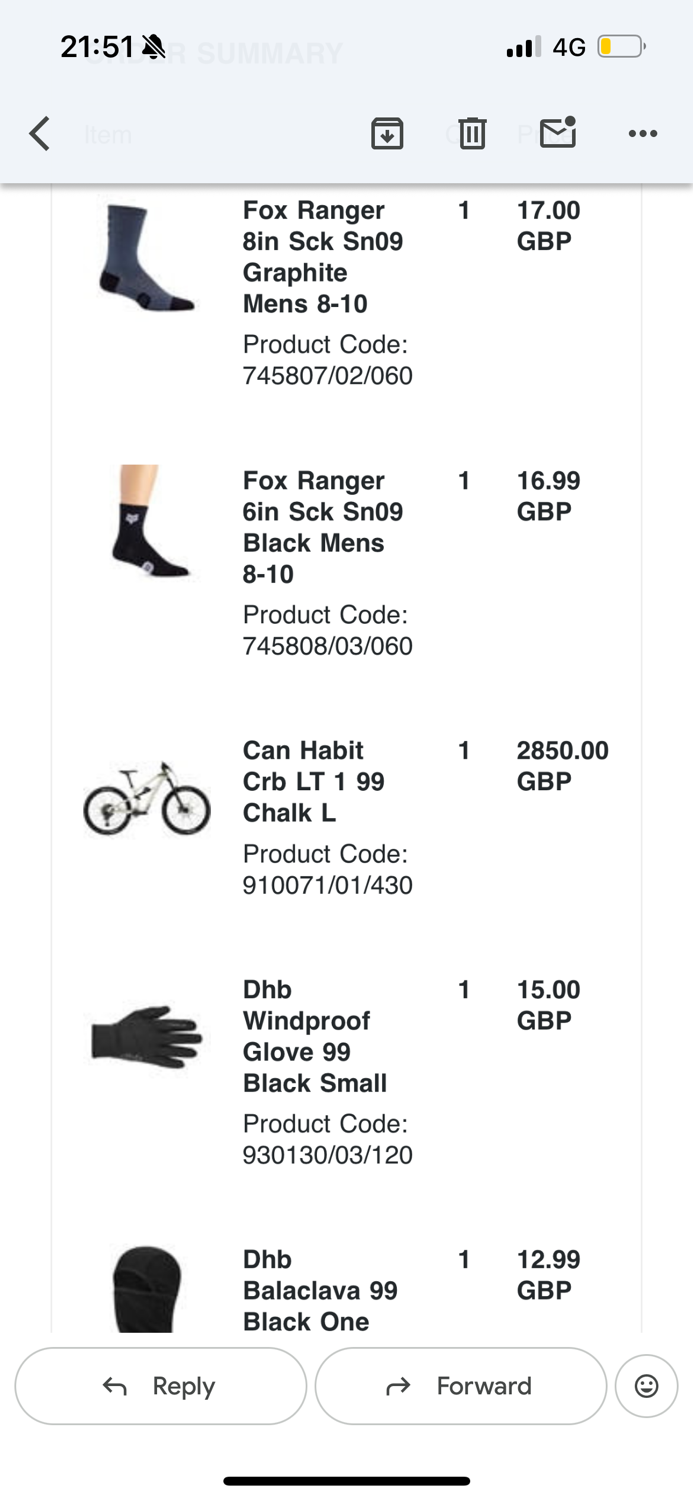Tap the Dhb Balaclava product image
This screenshot has width=693, height=1500.
click(x=146, y=1290)
